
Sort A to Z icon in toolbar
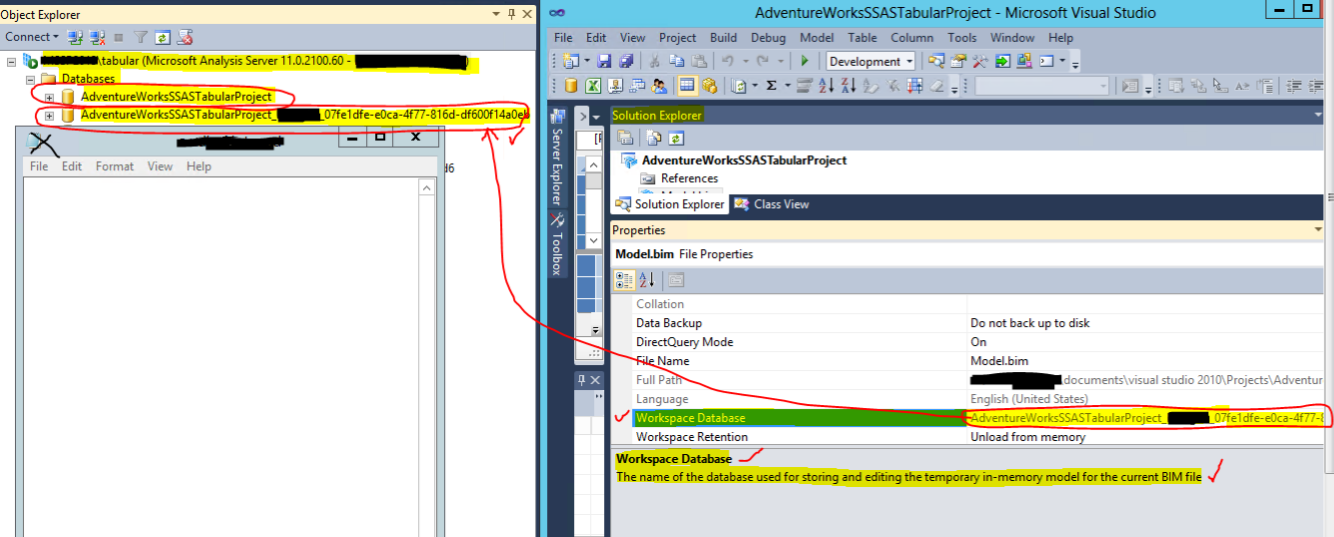pos(826,86)
